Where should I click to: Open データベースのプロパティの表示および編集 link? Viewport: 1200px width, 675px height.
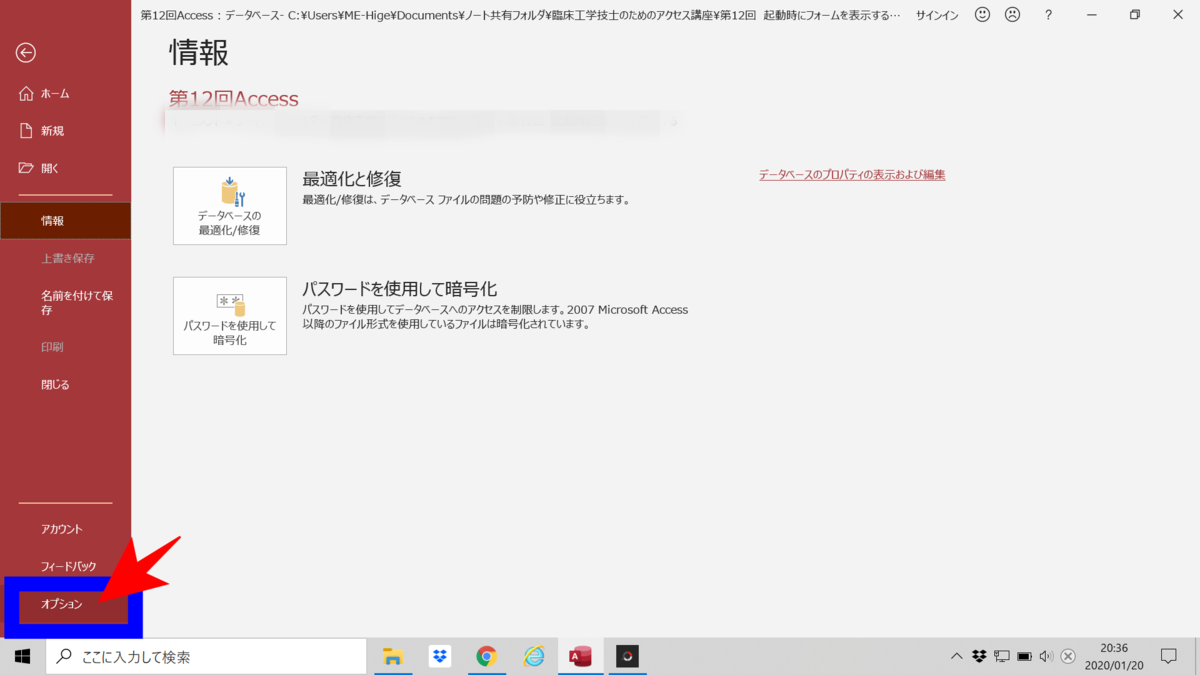click(x=852, y=175)
